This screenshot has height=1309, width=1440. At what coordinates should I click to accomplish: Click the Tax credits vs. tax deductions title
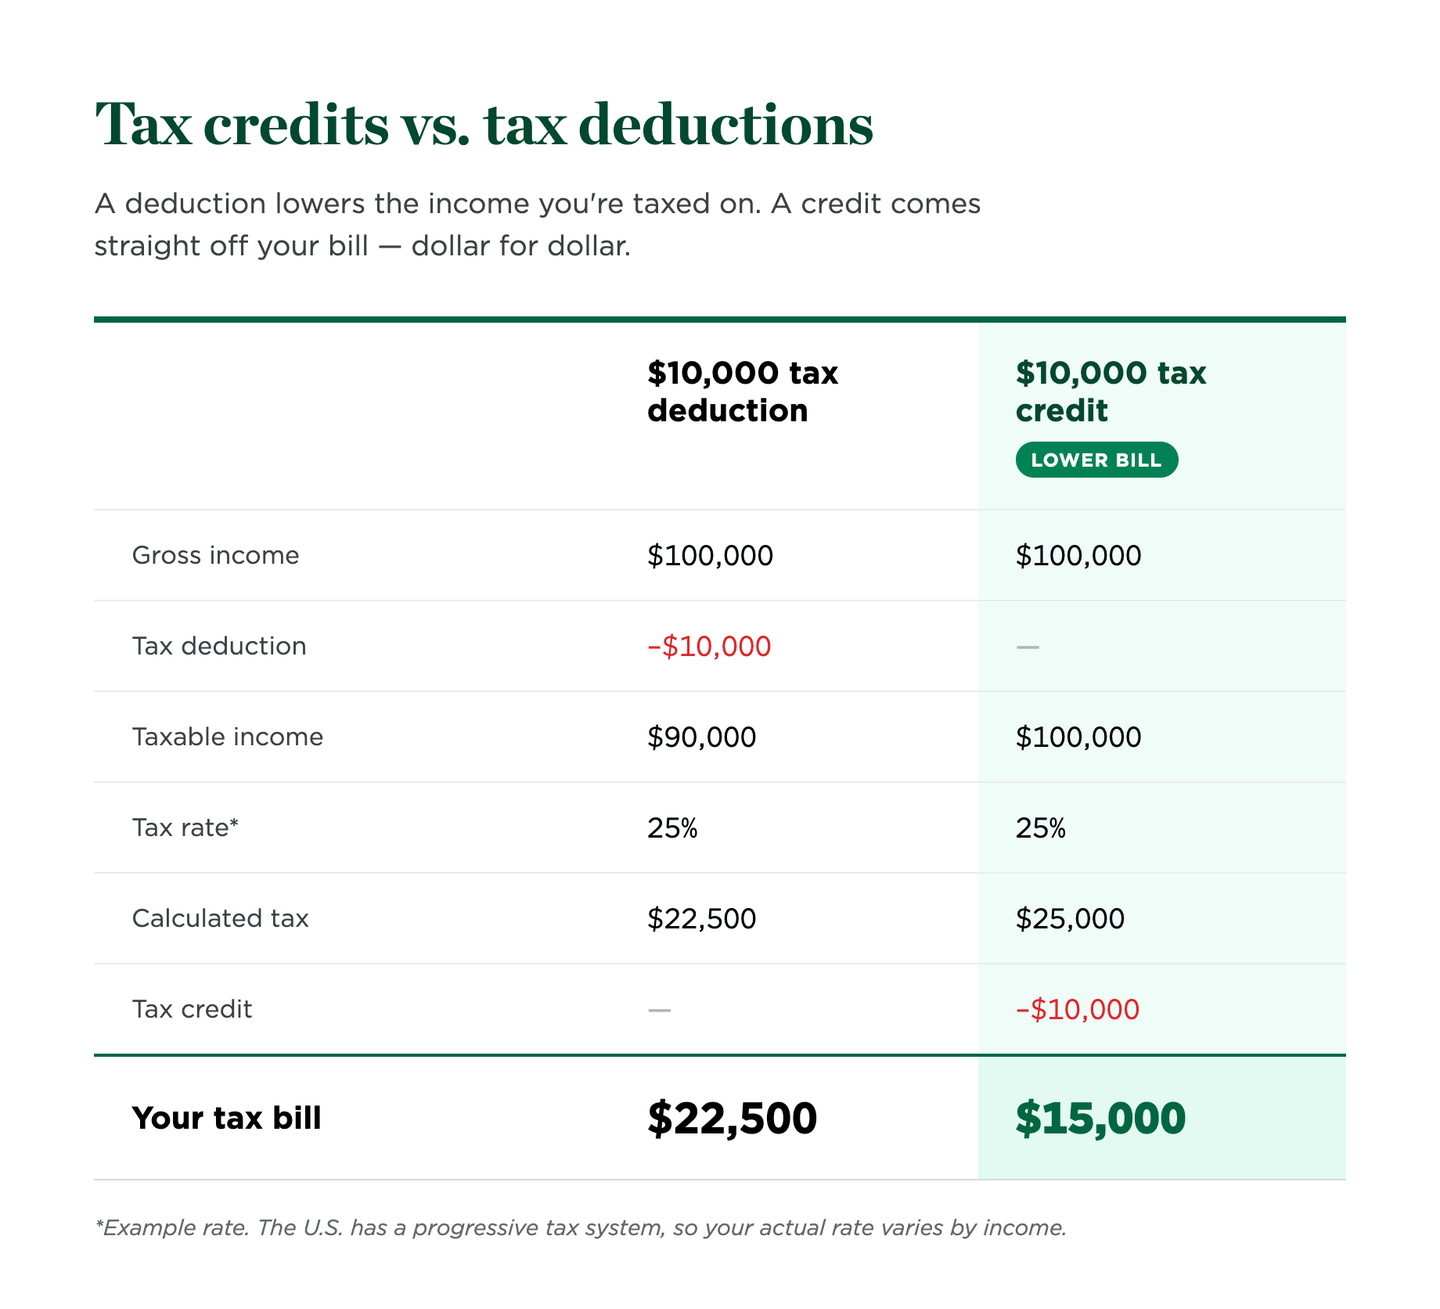pyautogui.click(x=484, y=125)
